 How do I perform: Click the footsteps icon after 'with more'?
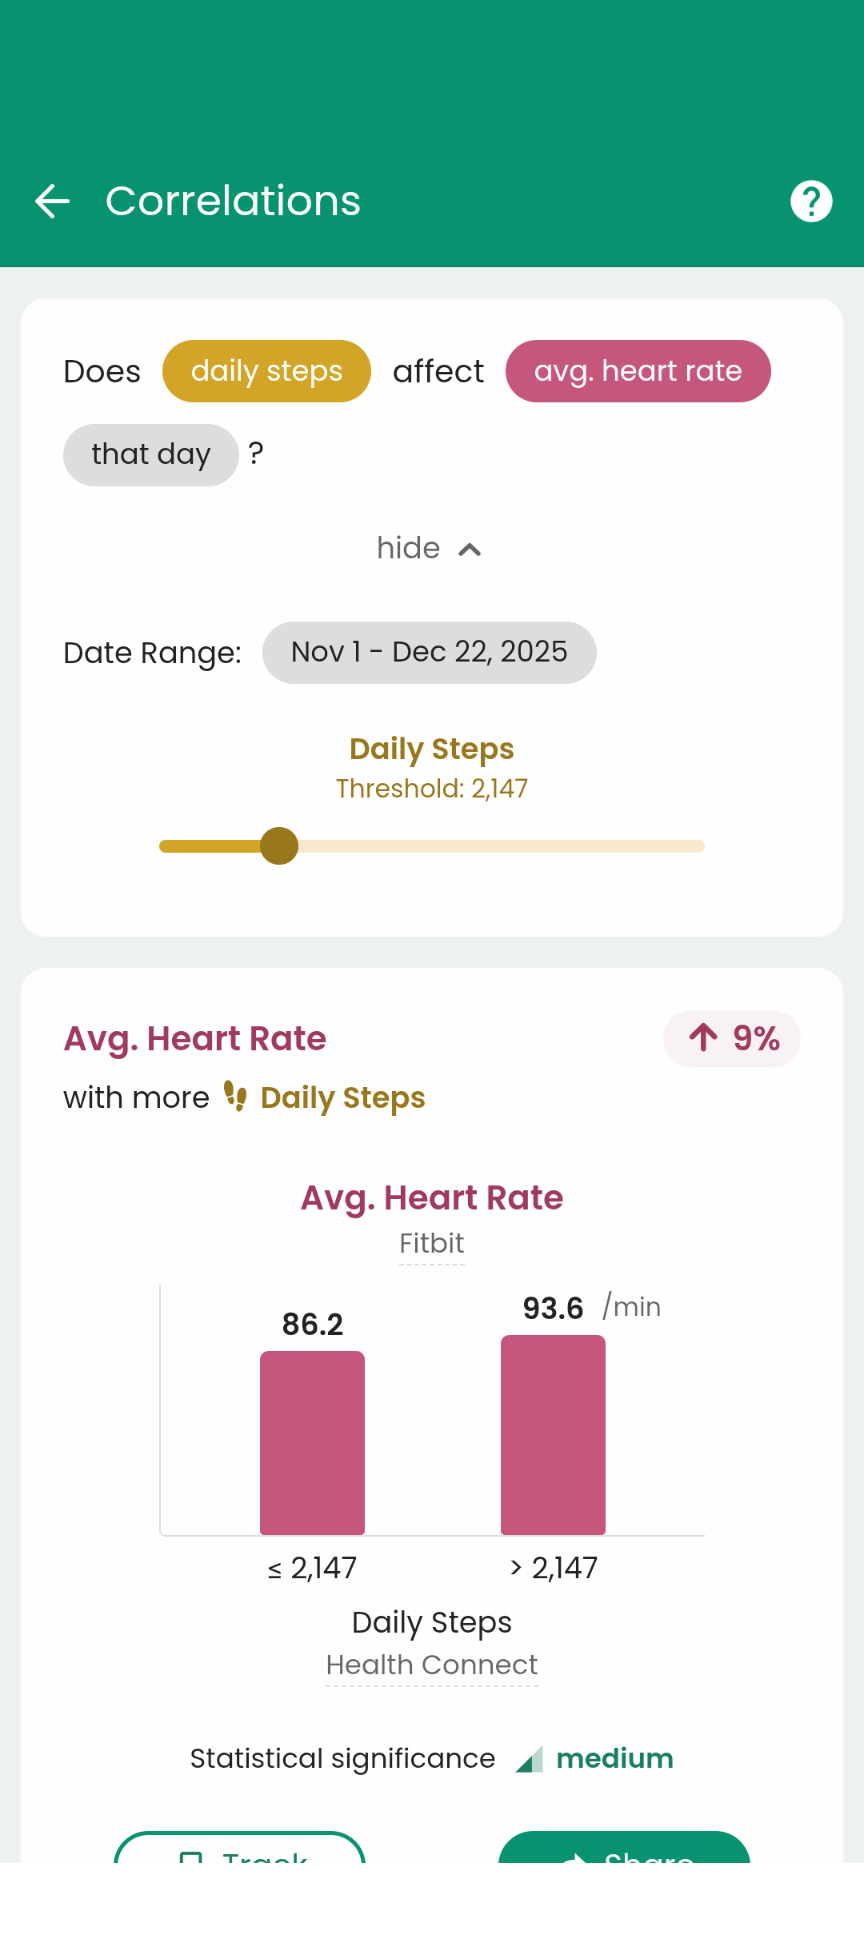pos(235,1096)
